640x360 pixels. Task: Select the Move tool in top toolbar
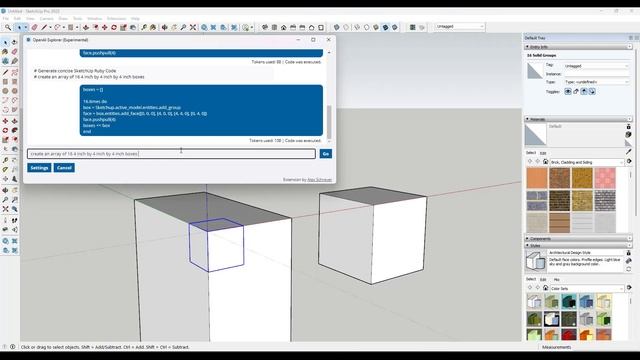coord(105,27)
